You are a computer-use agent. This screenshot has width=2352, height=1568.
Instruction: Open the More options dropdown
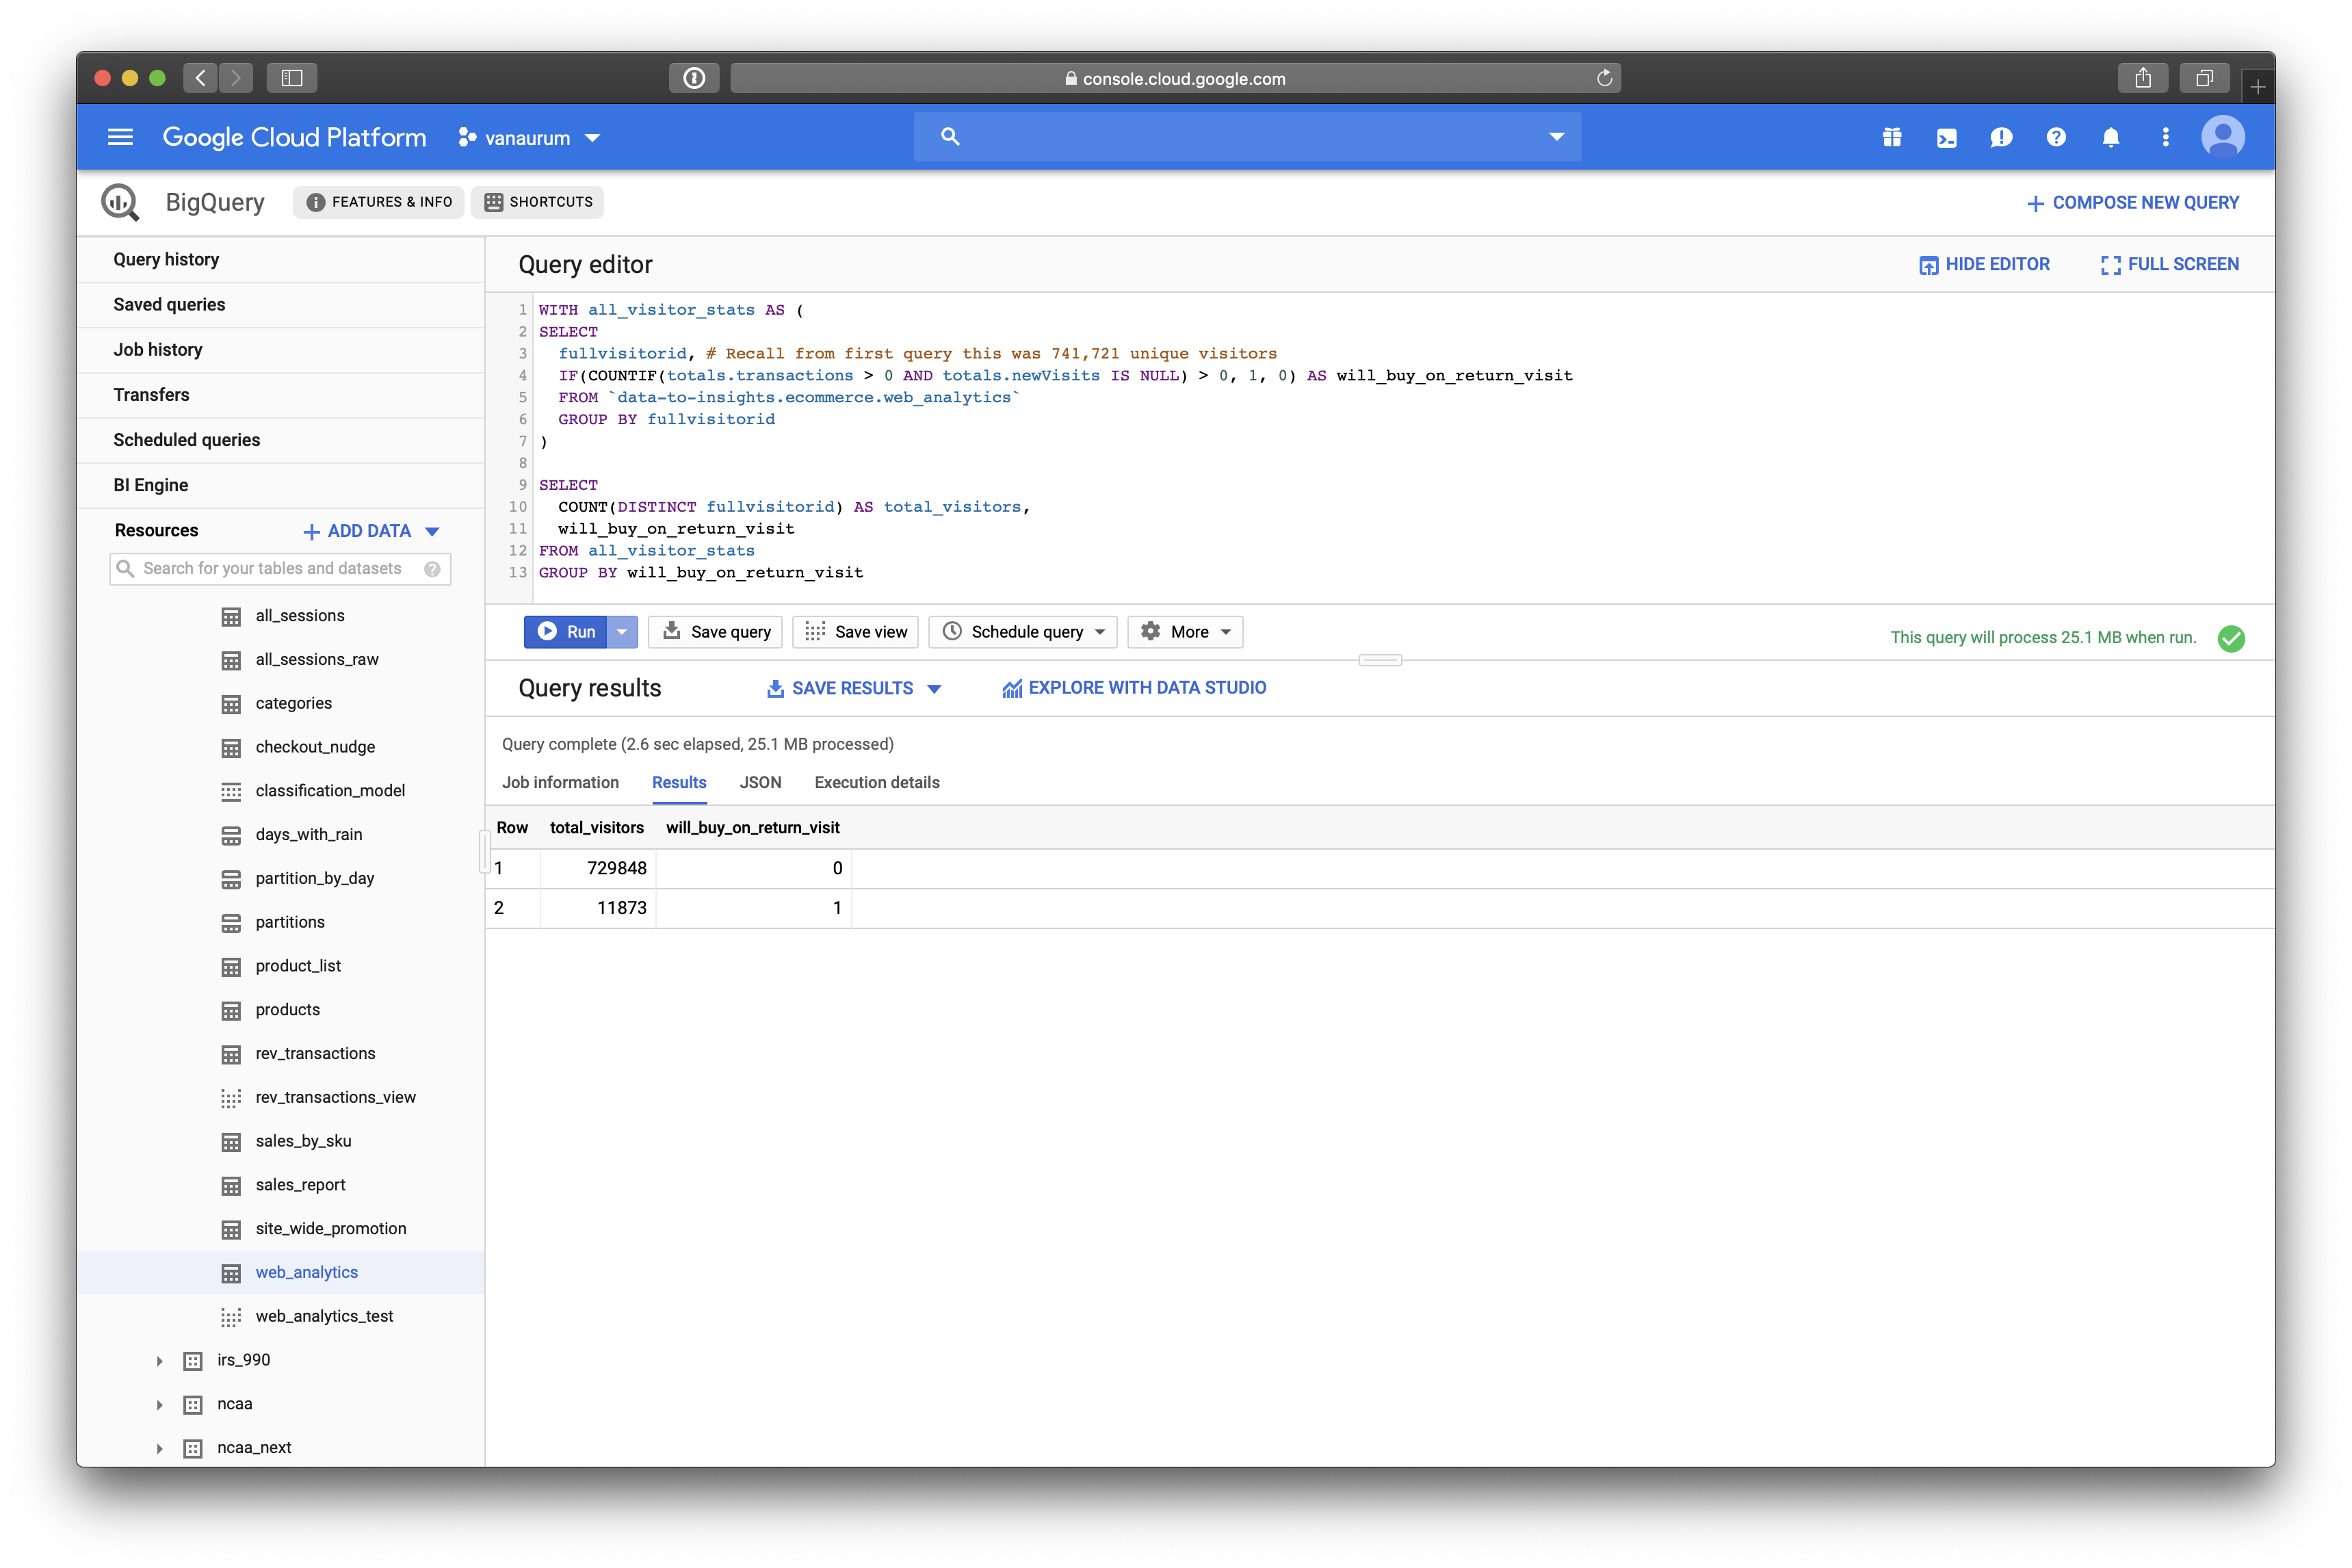(1185, 632)
